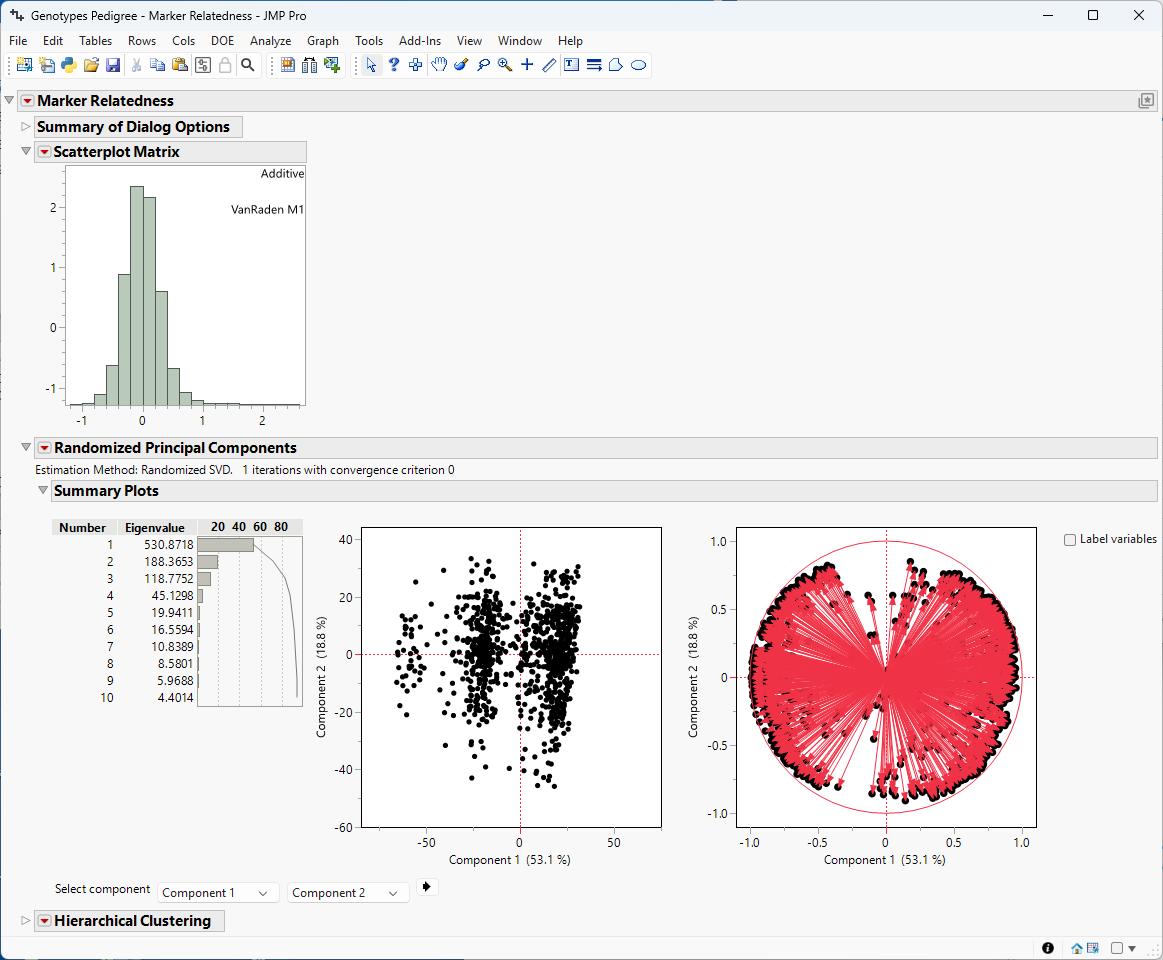Open the Analyze menu
This screenshot has width=1163, height=960.
(x=270, y=41)
